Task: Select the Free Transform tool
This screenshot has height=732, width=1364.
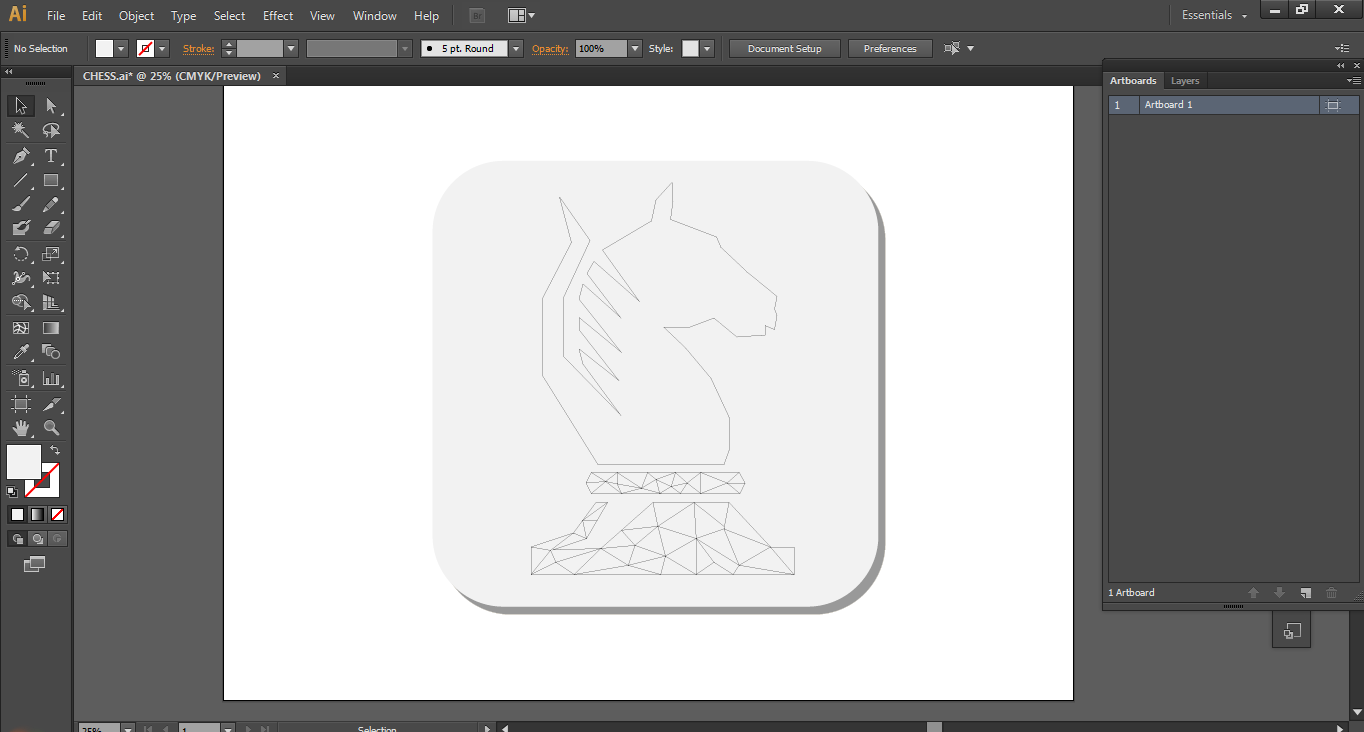Action: point(51,279)
